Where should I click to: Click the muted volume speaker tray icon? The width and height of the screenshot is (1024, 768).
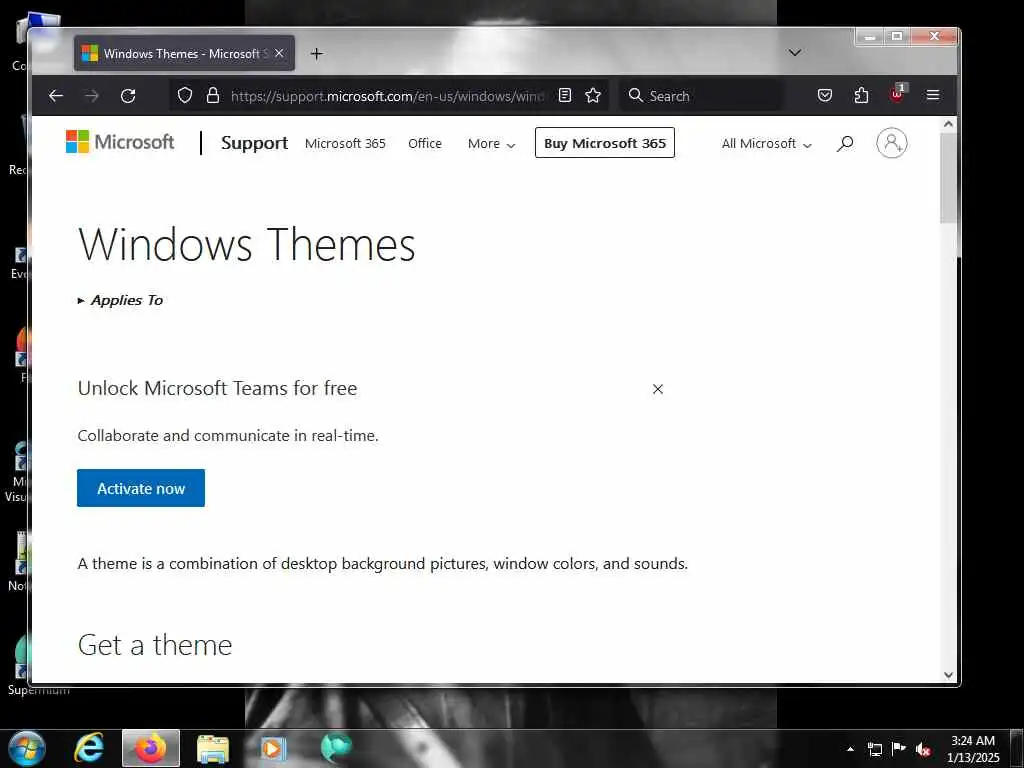pyautogui.click(x=923, y=749)
